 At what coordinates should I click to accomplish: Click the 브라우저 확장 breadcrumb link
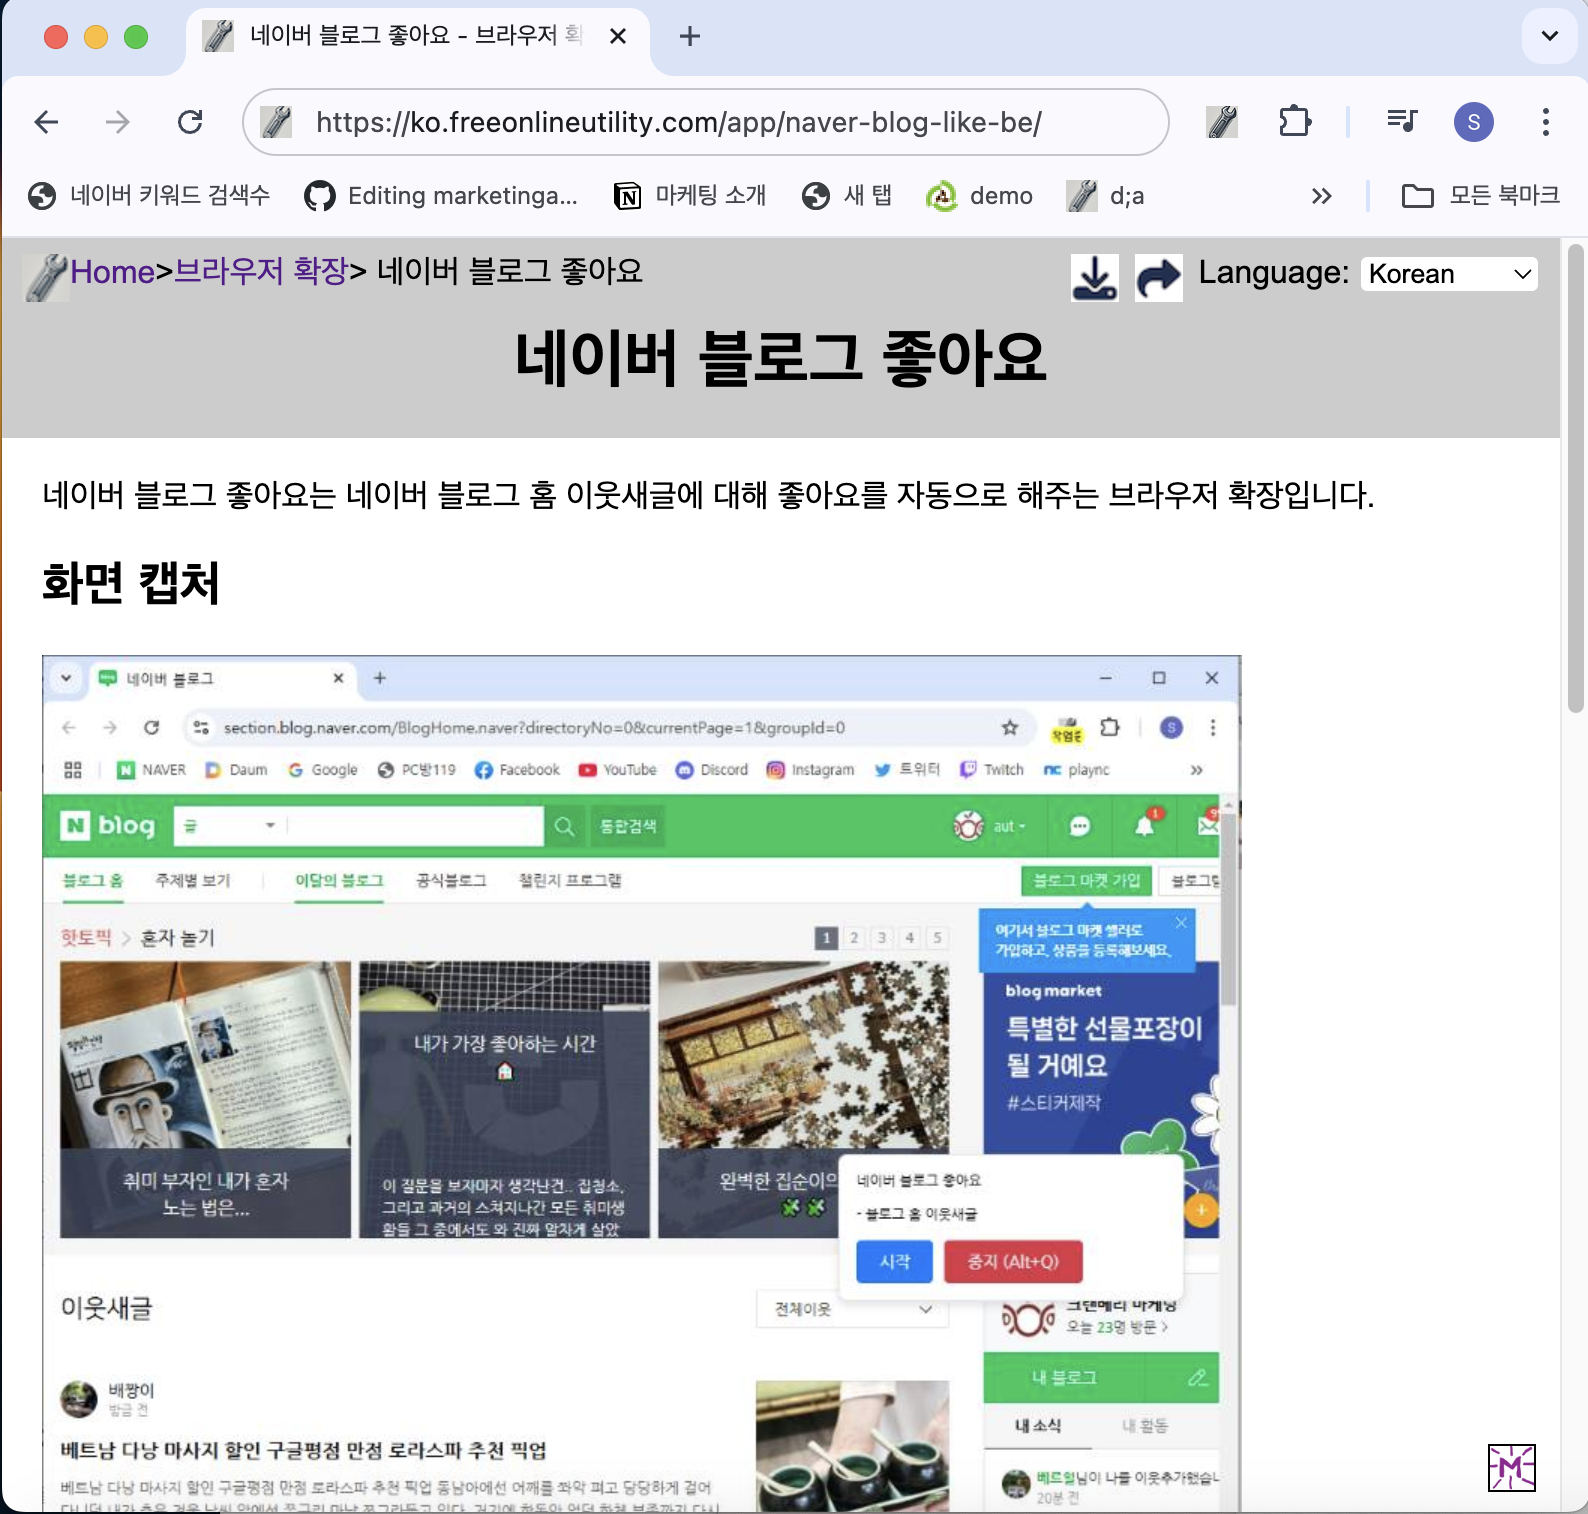pos(261,271)
